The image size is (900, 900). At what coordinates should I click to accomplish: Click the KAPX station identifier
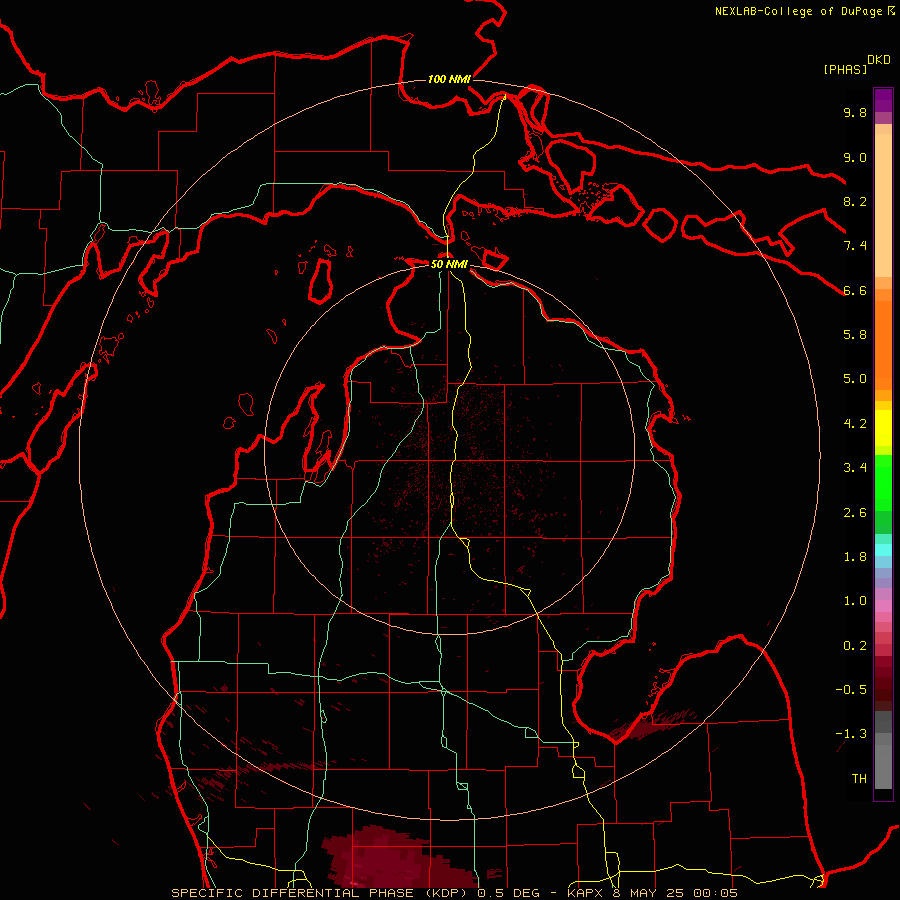[583, 893]
